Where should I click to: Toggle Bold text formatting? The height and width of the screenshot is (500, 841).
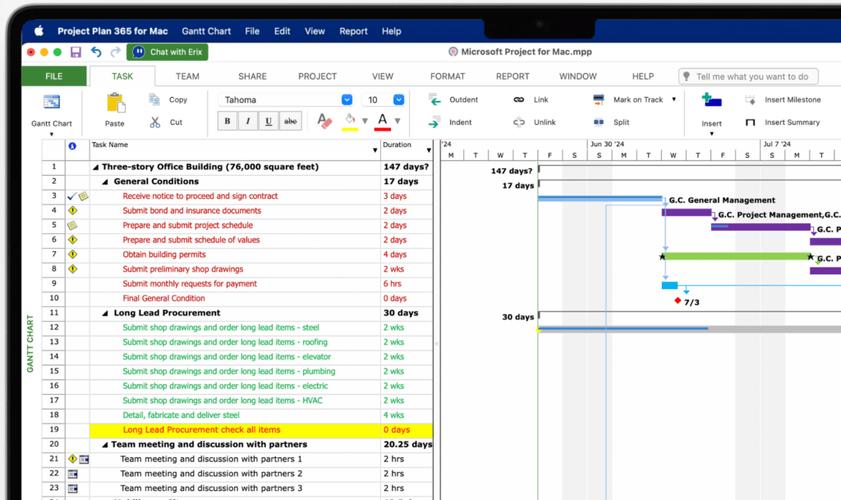(228, 121)
